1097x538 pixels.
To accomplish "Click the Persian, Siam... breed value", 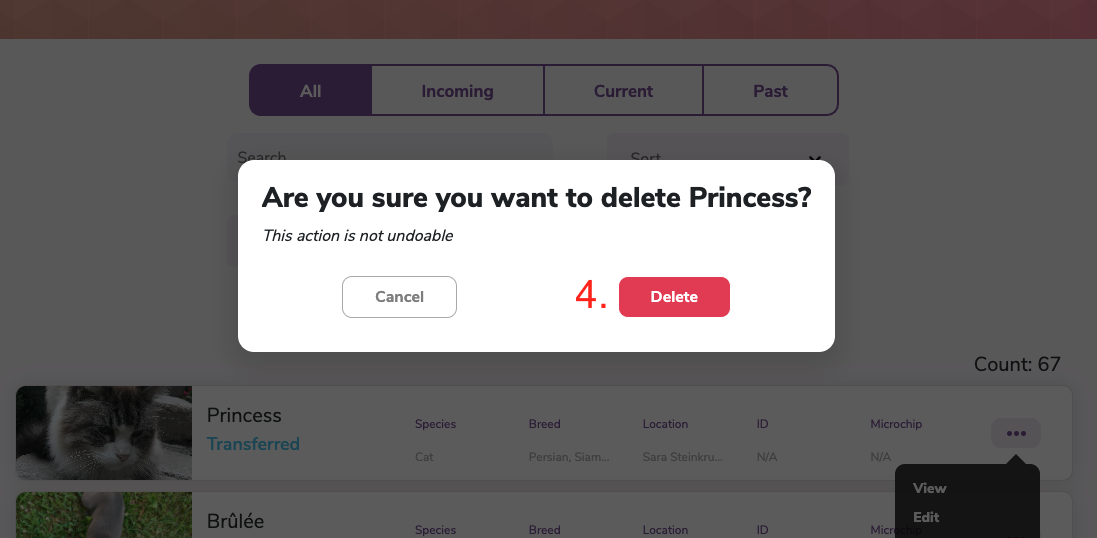I will coord(569,457).
